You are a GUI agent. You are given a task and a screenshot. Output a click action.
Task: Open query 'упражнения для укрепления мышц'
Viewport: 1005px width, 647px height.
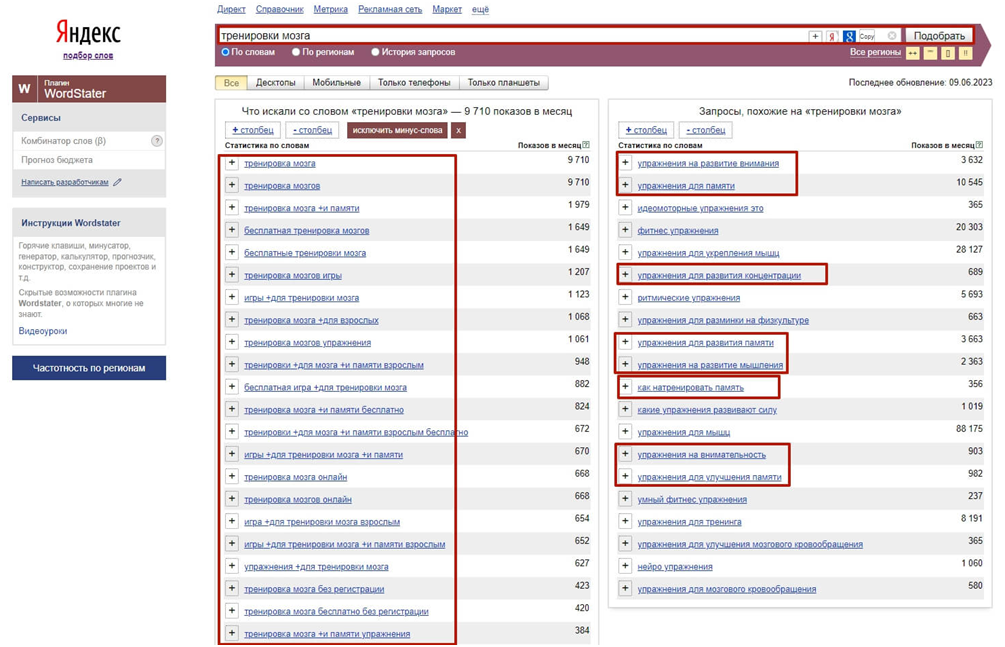[x=708, y=253]
